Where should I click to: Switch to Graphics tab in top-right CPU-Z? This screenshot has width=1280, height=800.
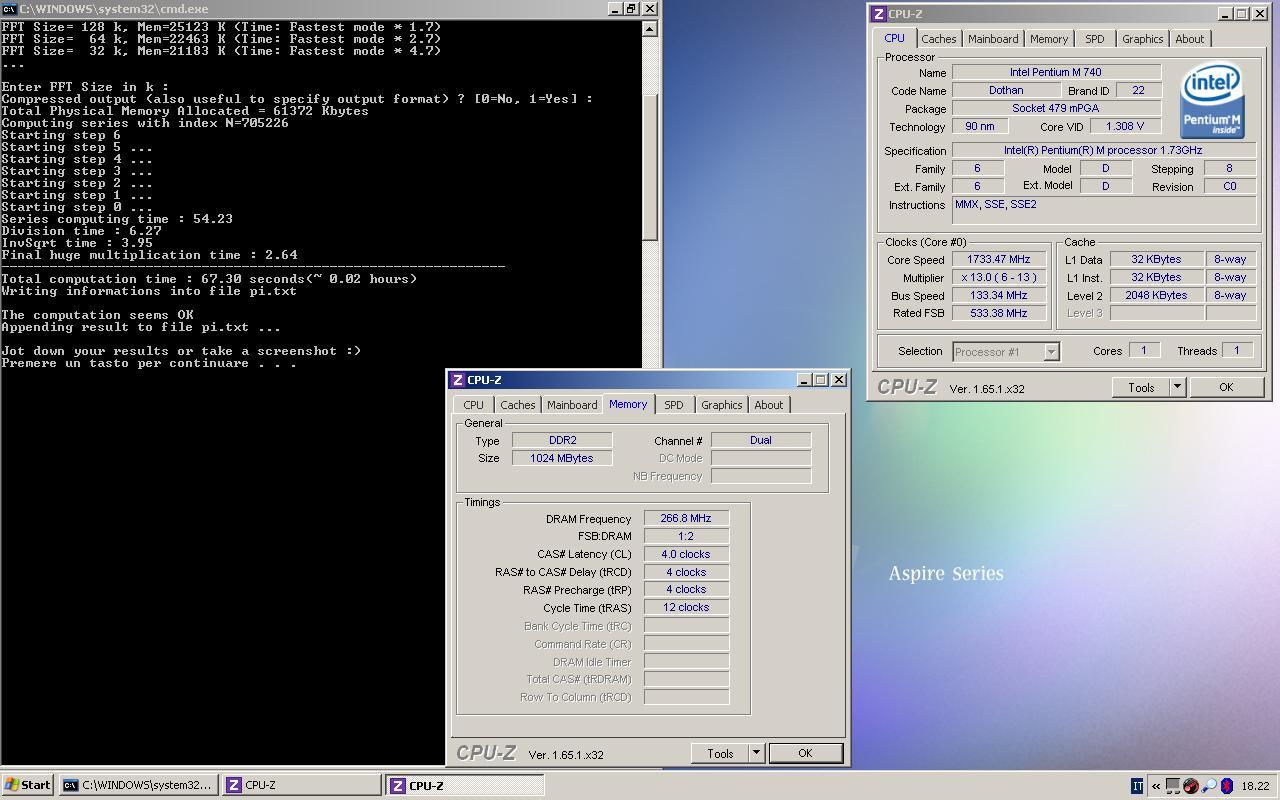point(1142,39)
